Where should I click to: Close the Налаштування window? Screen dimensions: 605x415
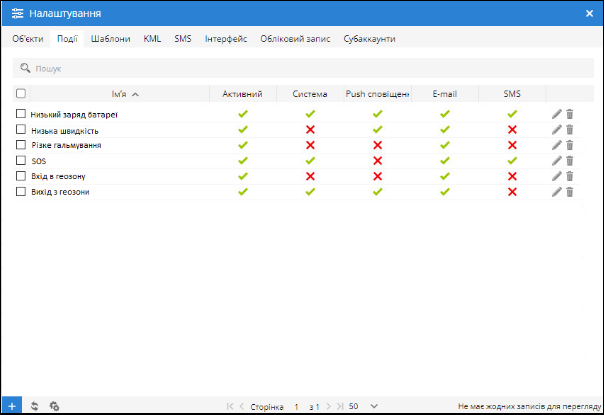click(x=589, y=13)
